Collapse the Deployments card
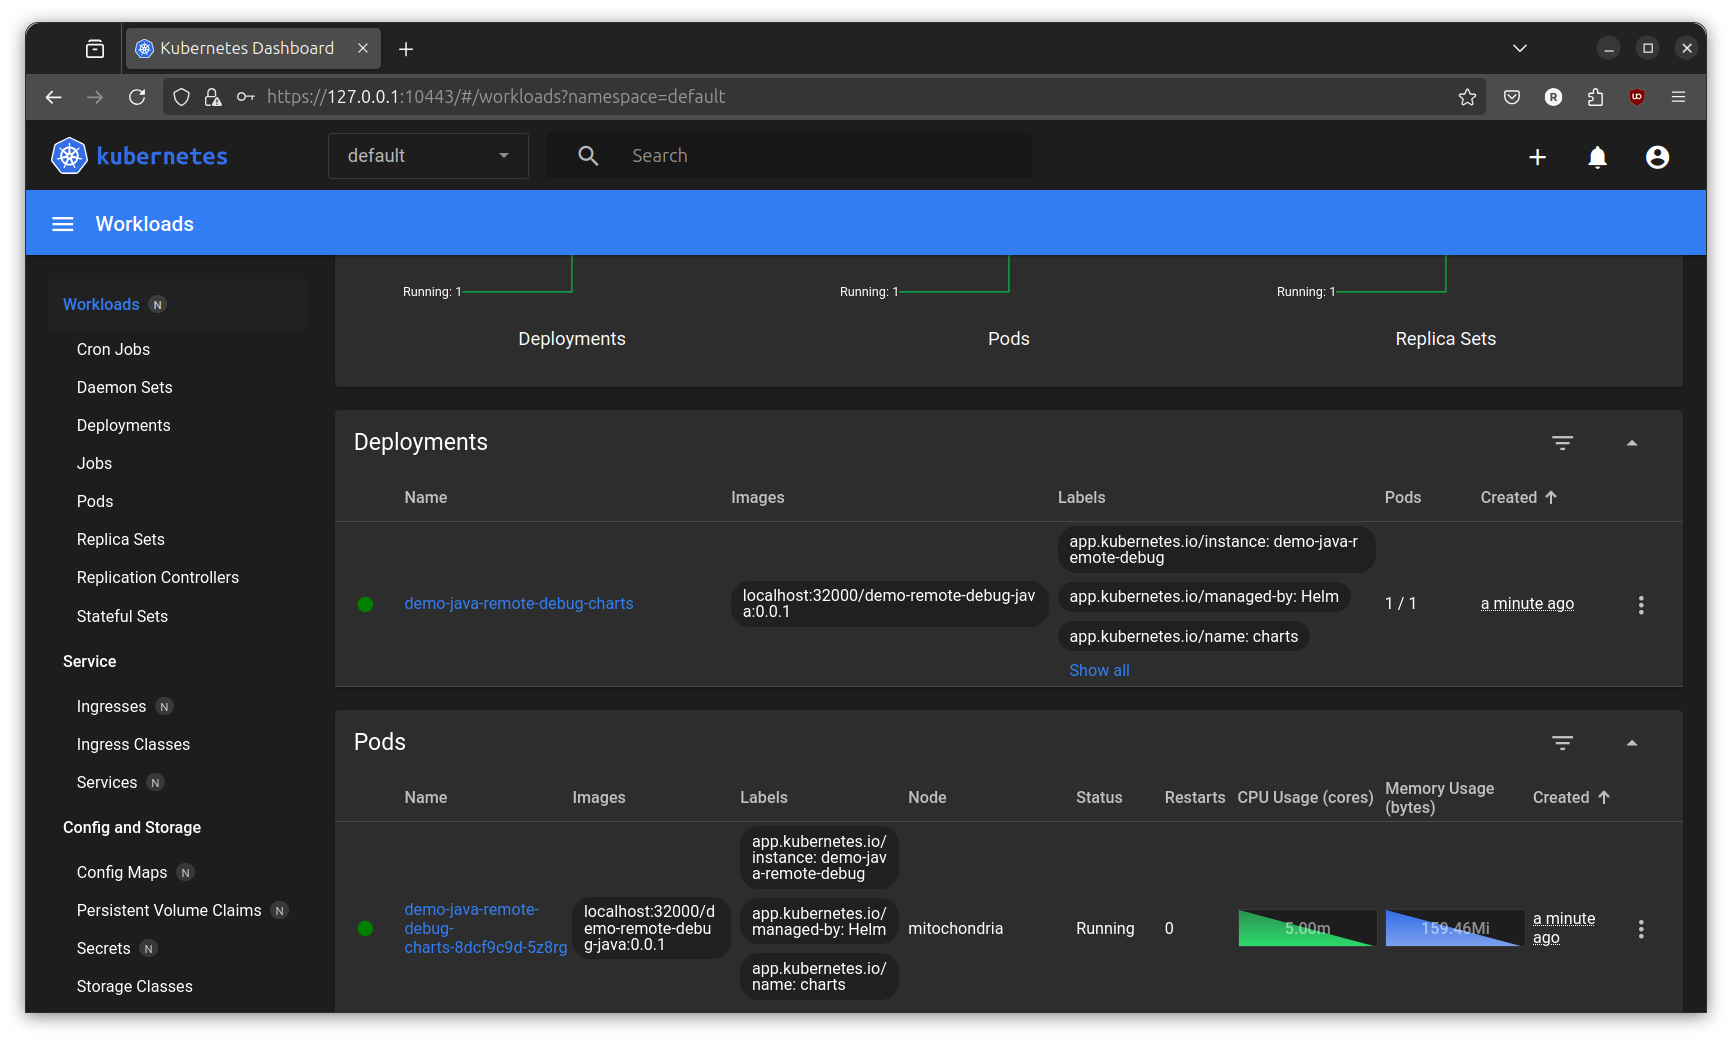The height and width of the screenshot is (1041, 1732). pos(1632,443)
